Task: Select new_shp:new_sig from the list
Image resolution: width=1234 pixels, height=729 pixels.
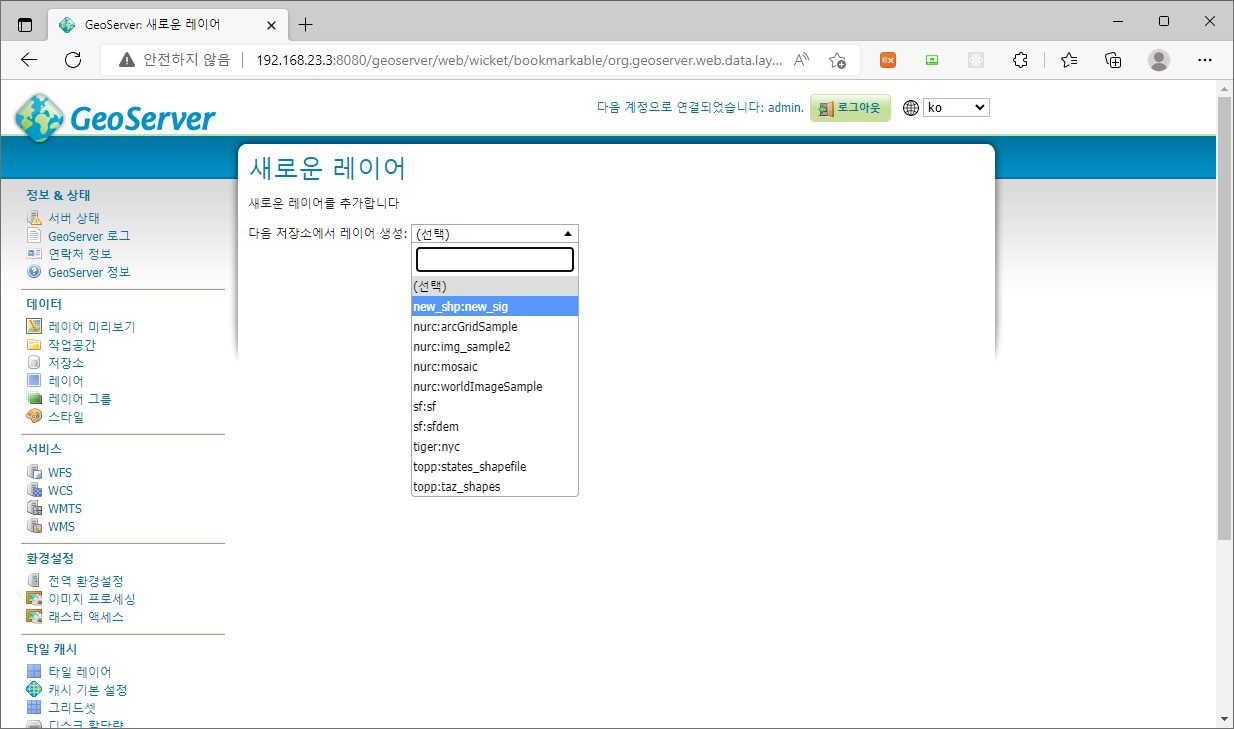Action: [495, 307]
